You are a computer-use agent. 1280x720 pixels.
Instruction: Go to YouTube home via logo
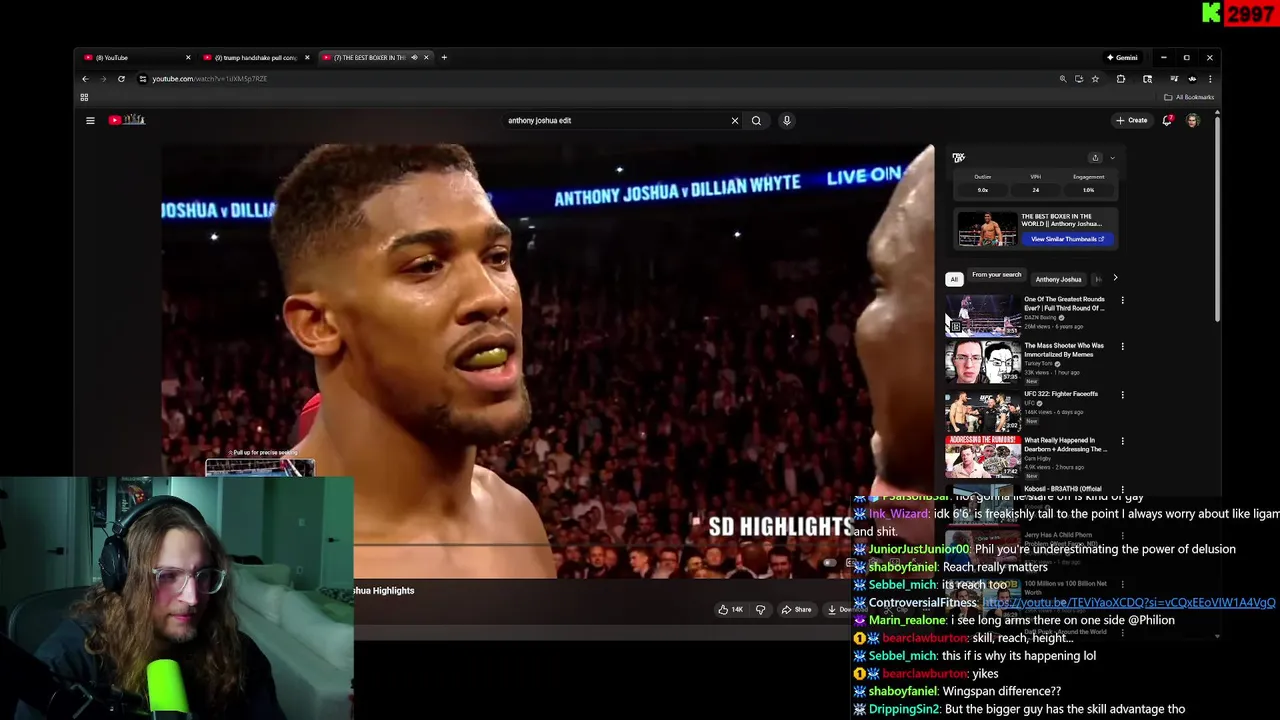click(x=127, y=120)
